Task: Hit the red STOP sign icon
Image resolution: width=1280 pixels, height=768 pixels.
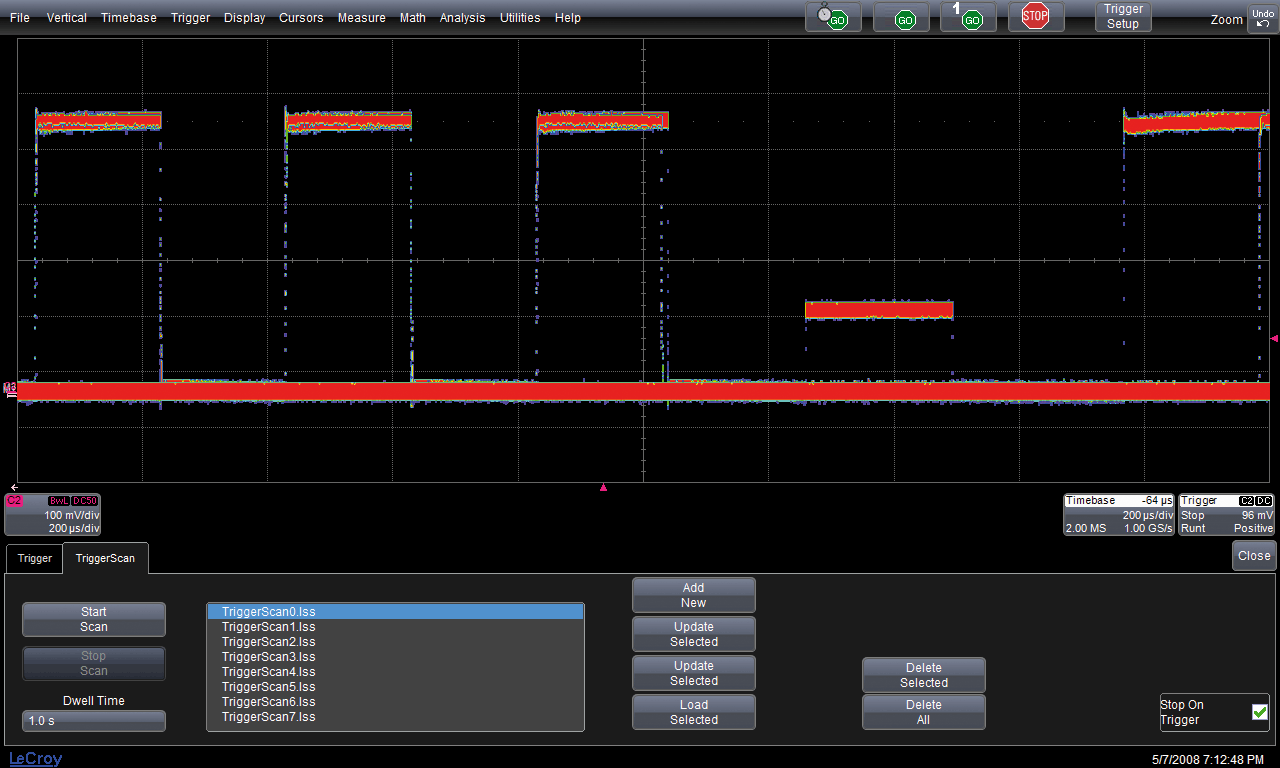Action: coord(1036,16)
